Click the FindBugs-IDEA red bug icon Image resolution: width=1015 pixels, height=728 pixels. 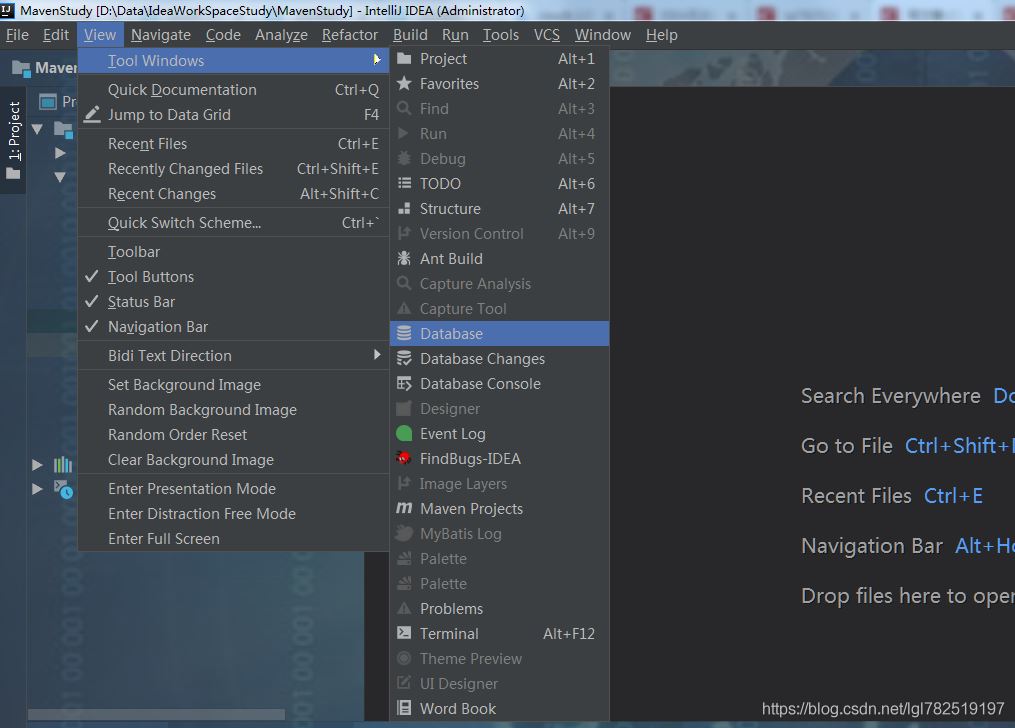click(x=404, y=459)
